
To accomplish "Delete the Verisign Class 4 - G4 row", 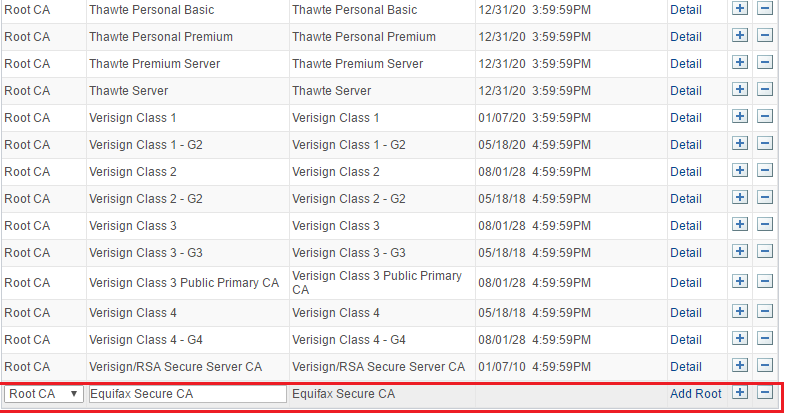I will (765, 338).
